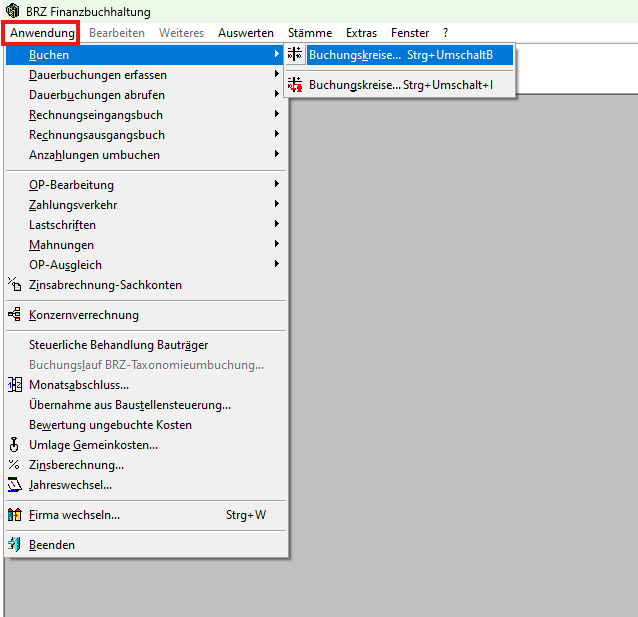Click the Zinsberechnung percent icon
Viewport: 638px width, 617px height.
pos(14,464)
